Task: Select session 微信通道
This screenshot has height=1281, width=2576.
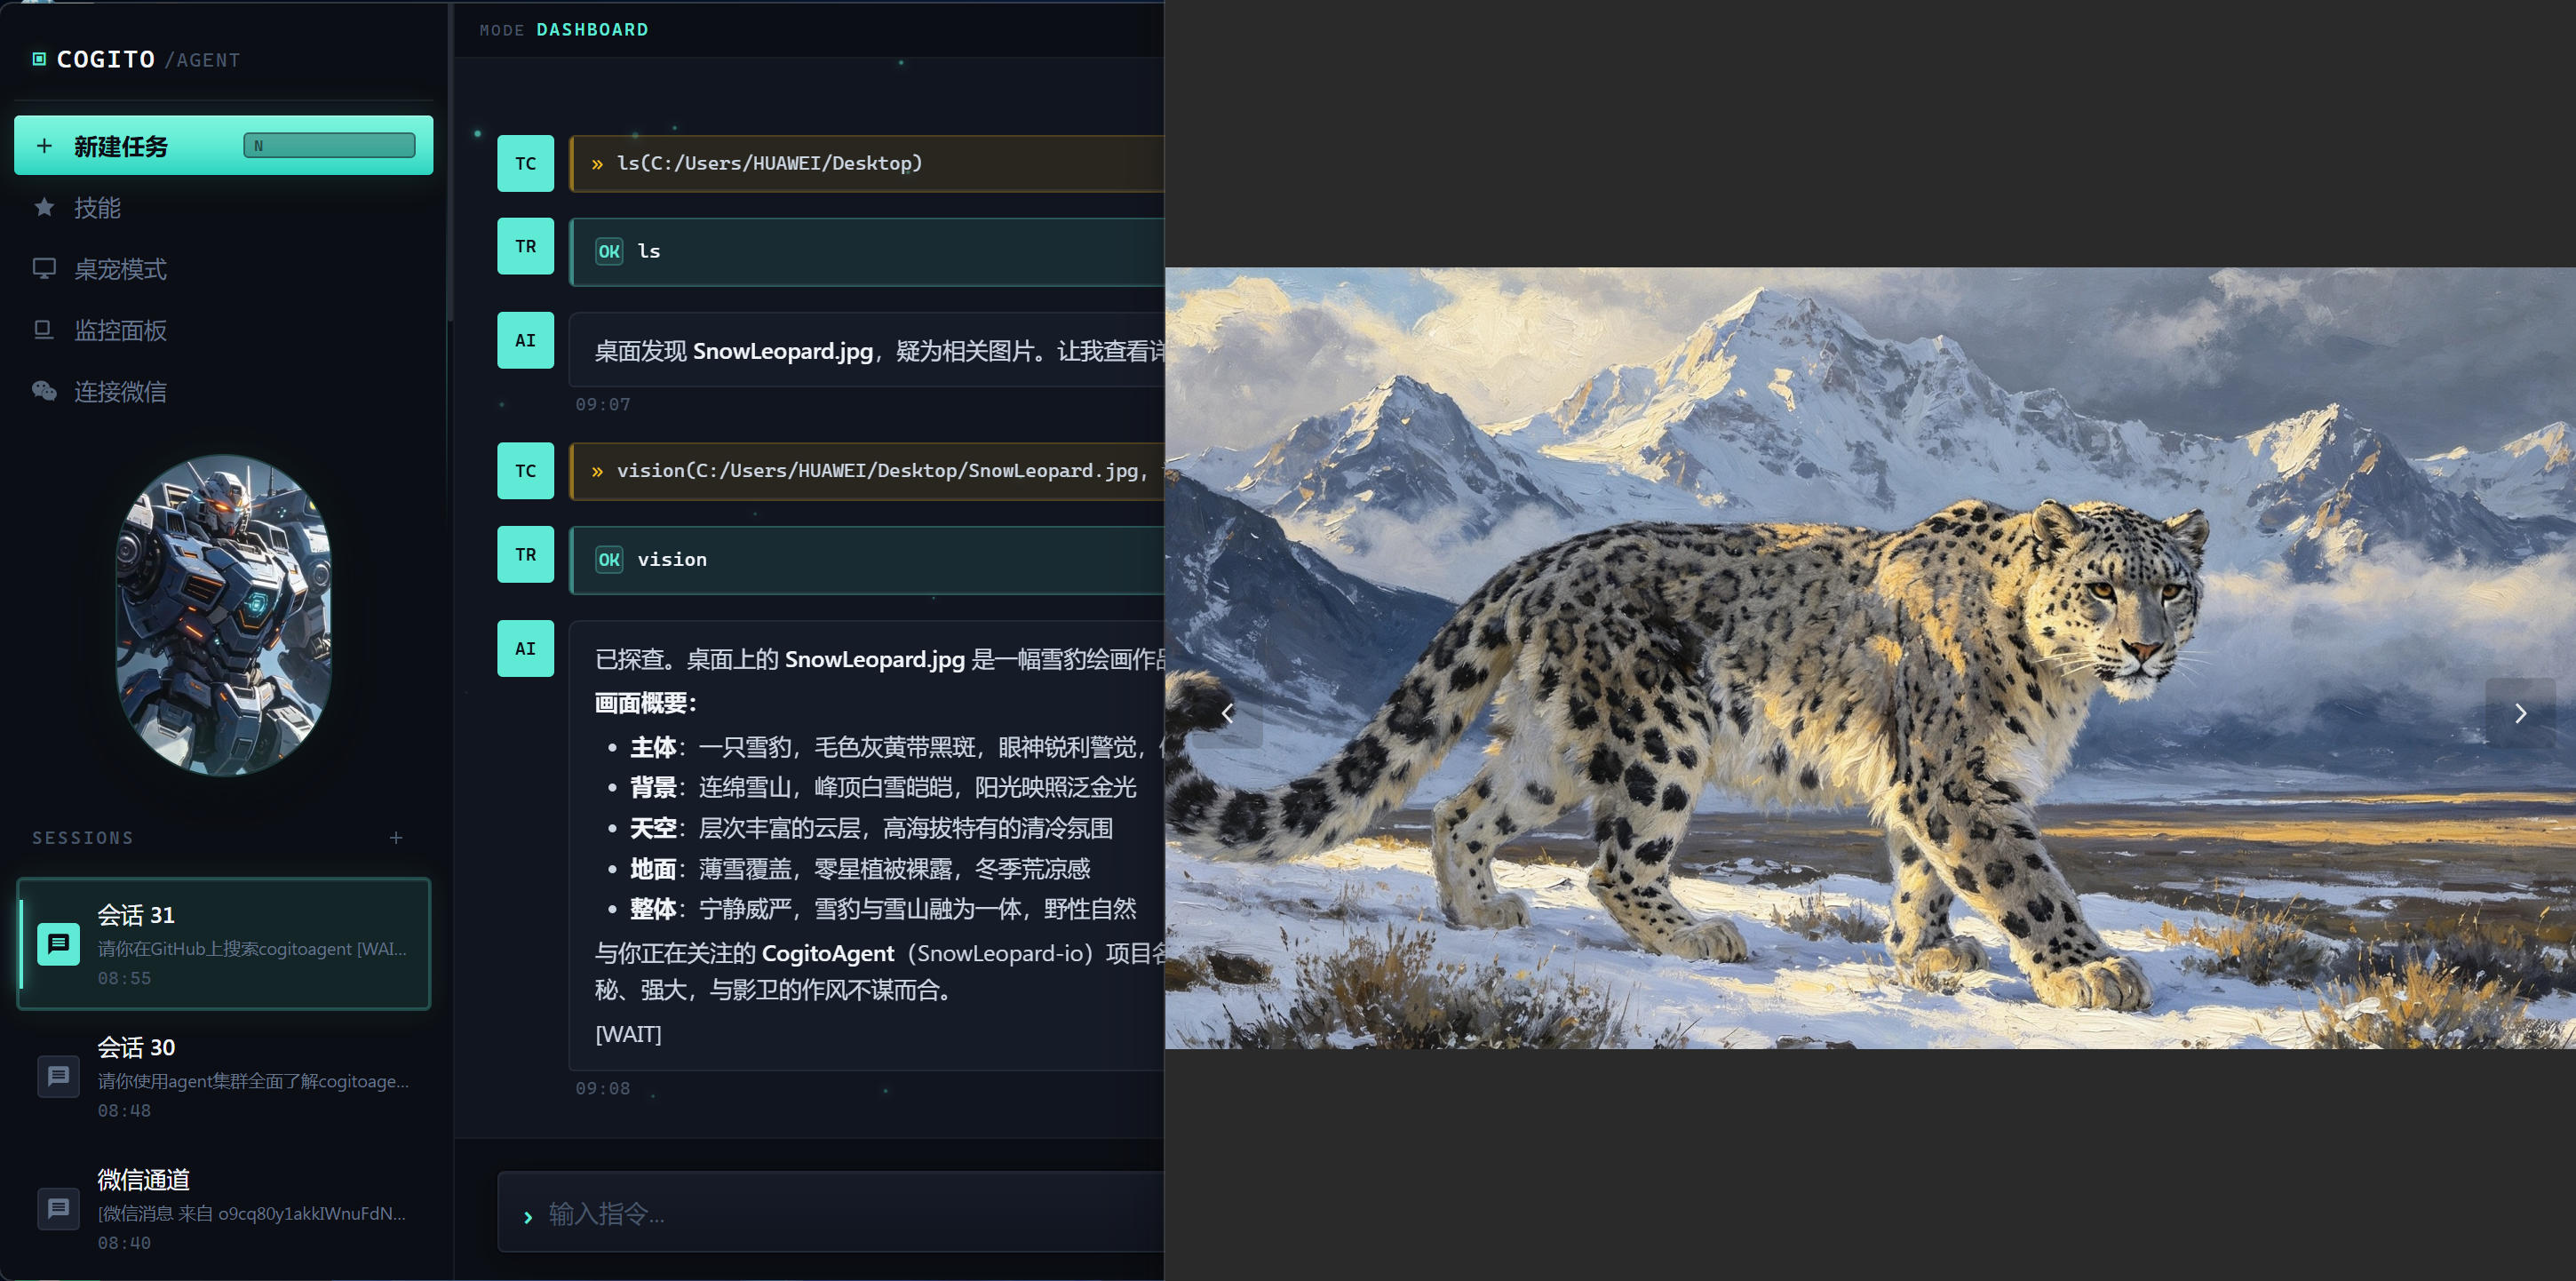Action: pyautogui.click(x=224, y=1208)
